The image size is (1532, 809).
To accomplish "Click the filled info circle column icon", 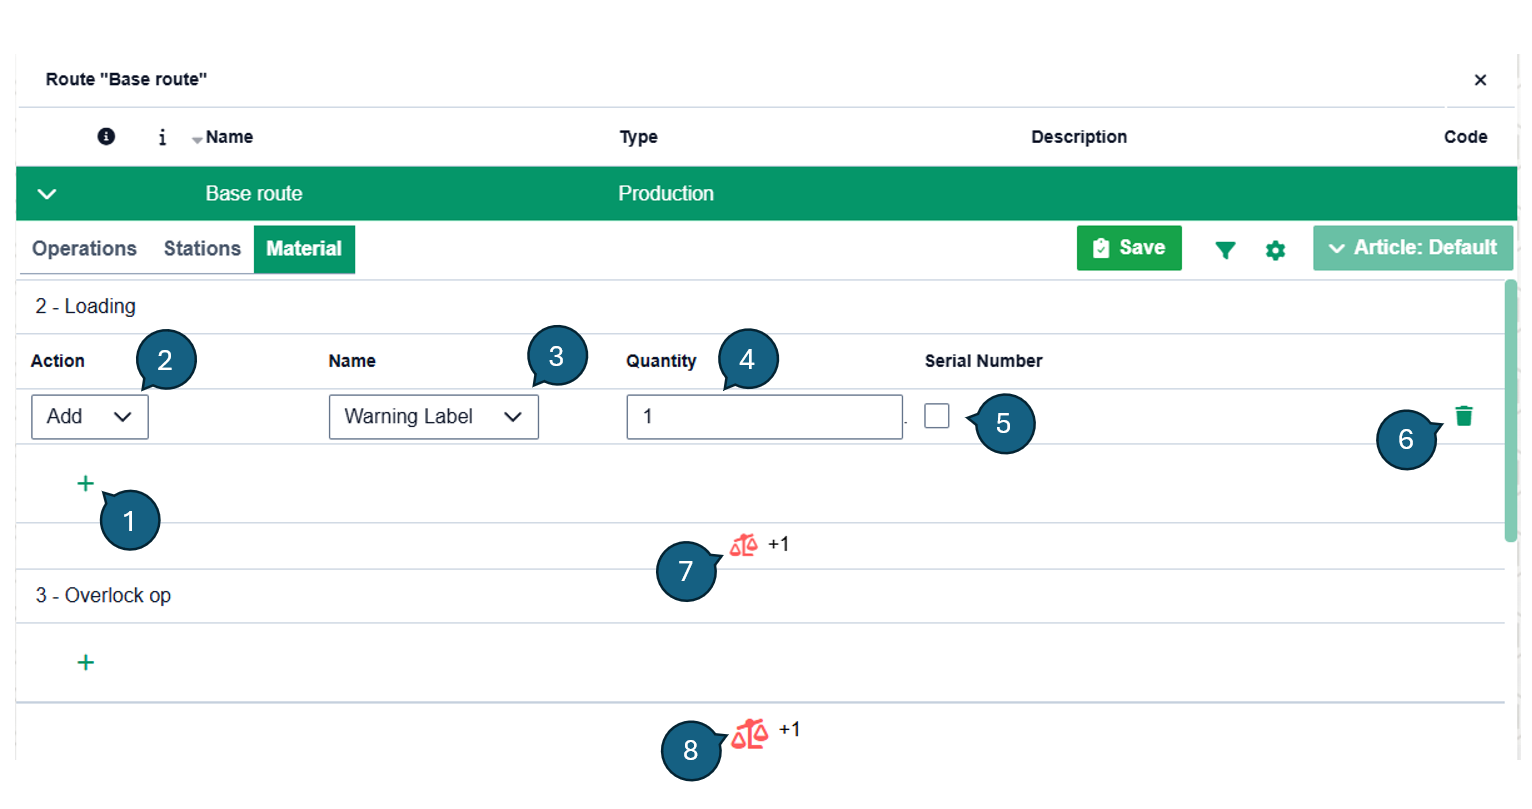I will click(x=106, y=137).
